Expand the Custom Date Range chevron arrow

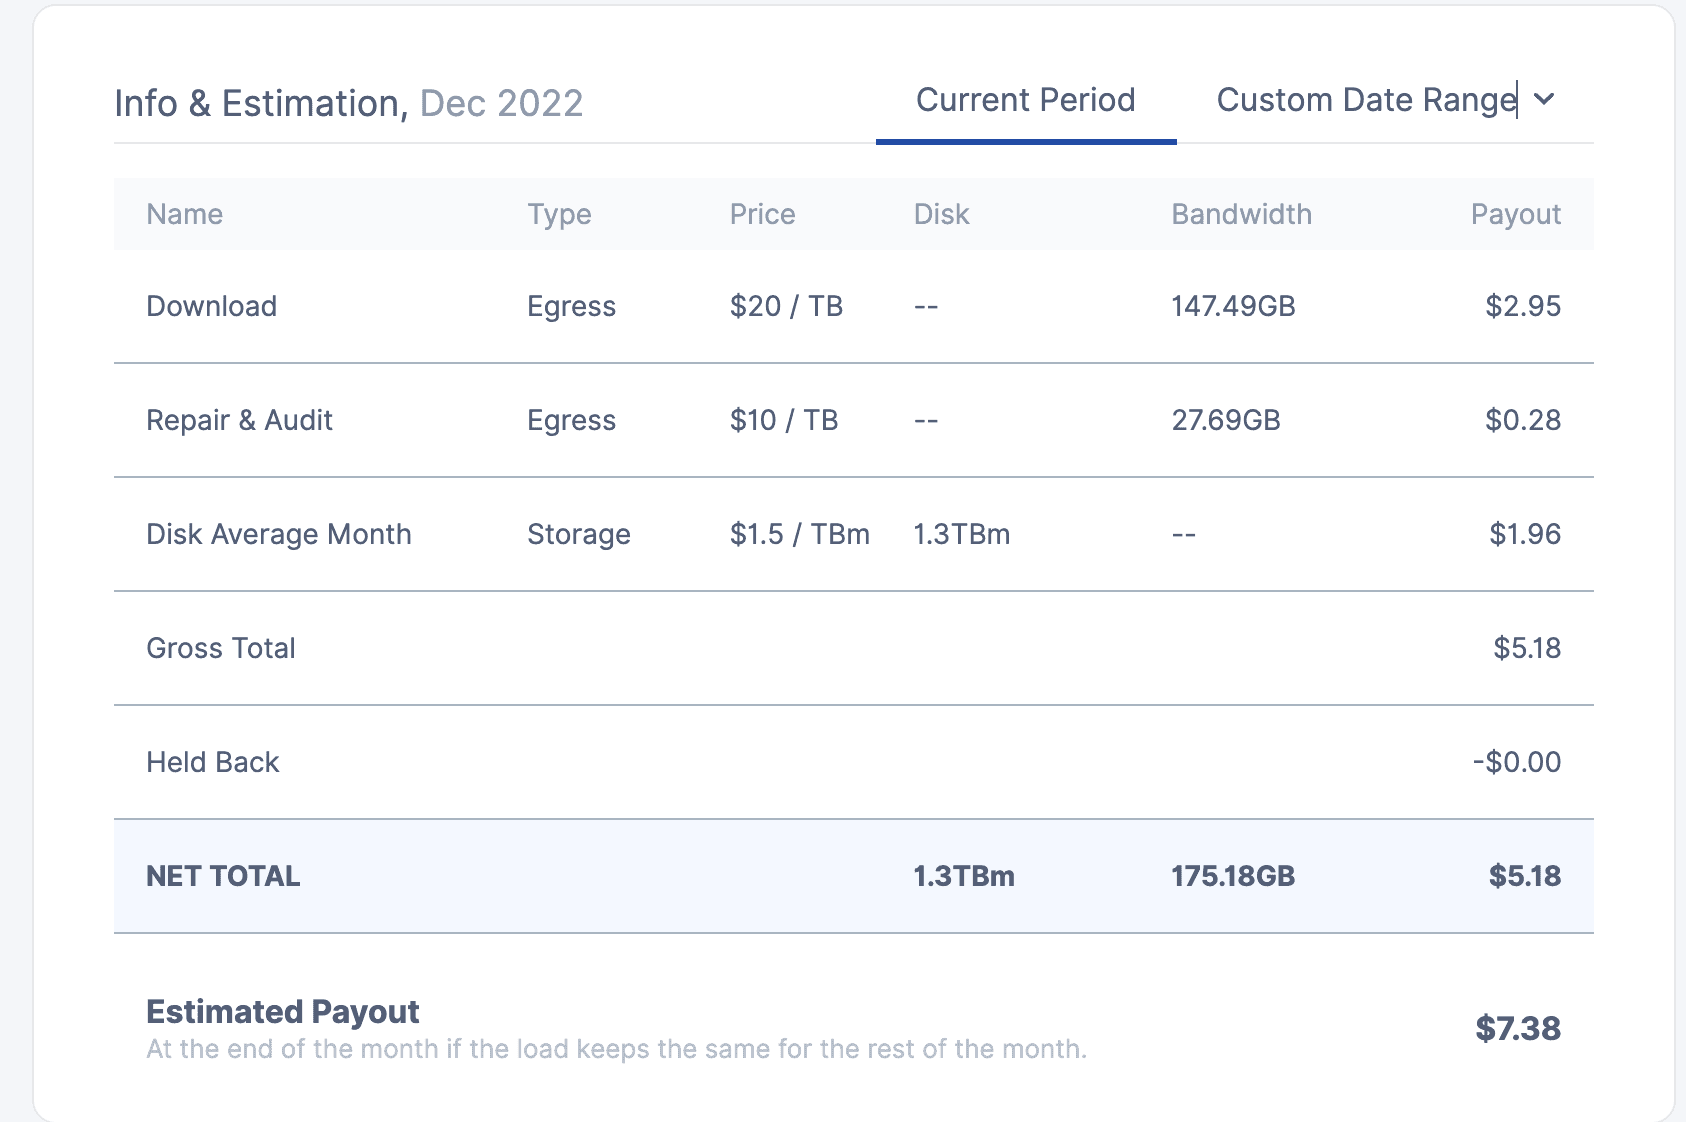click(x=1544, y=99)
